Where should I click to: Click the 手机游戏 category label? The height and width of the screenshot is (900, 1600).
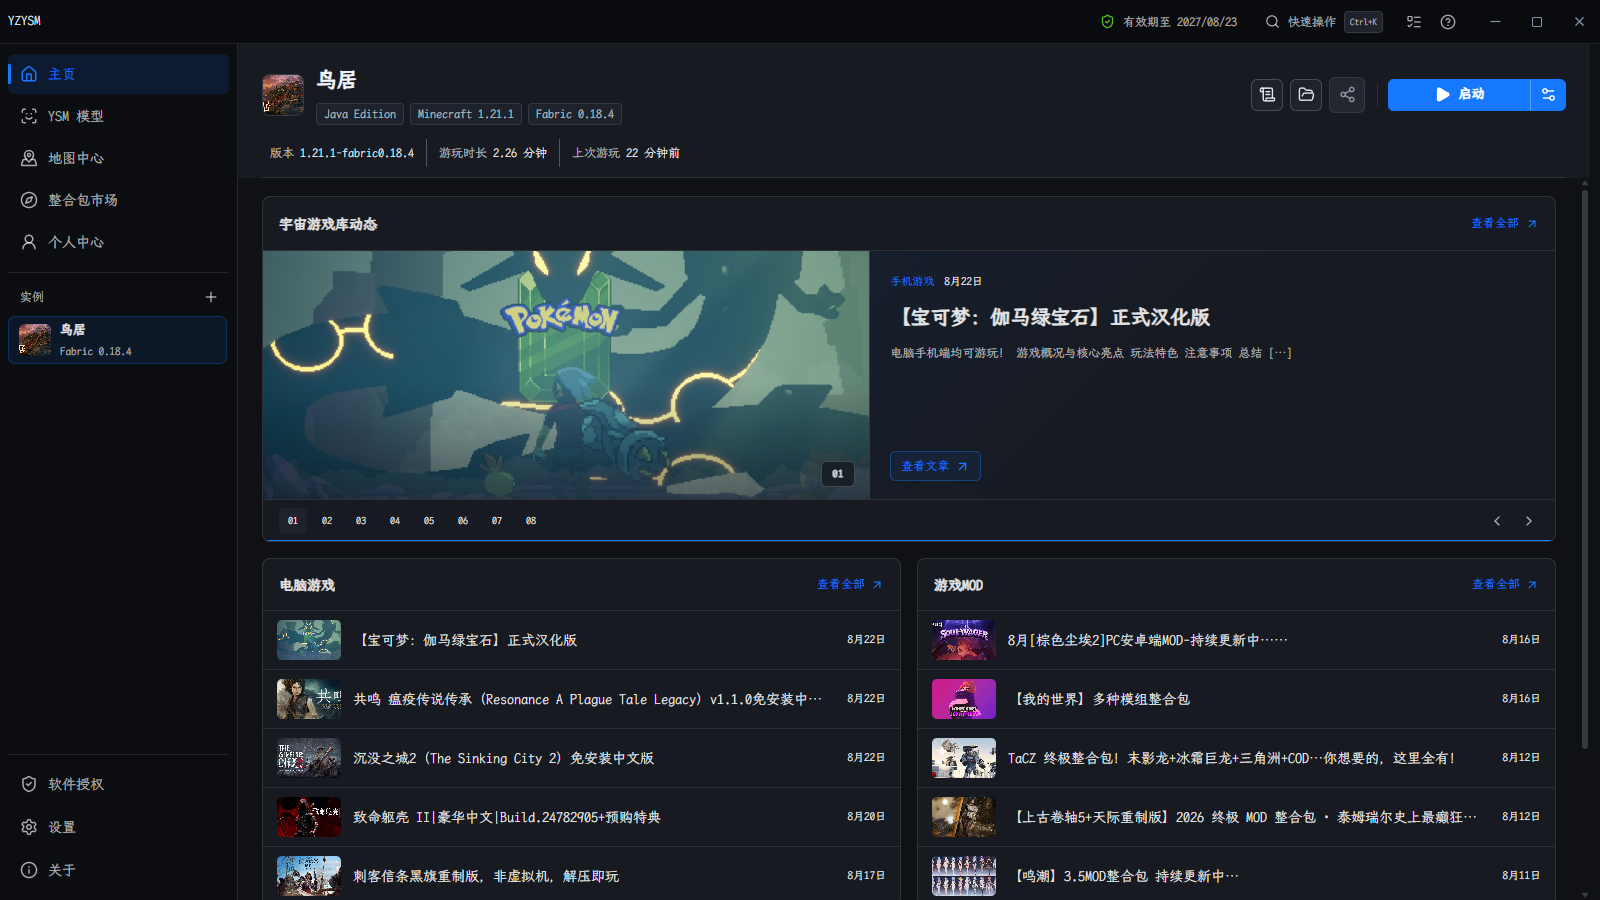pos(912,282)
